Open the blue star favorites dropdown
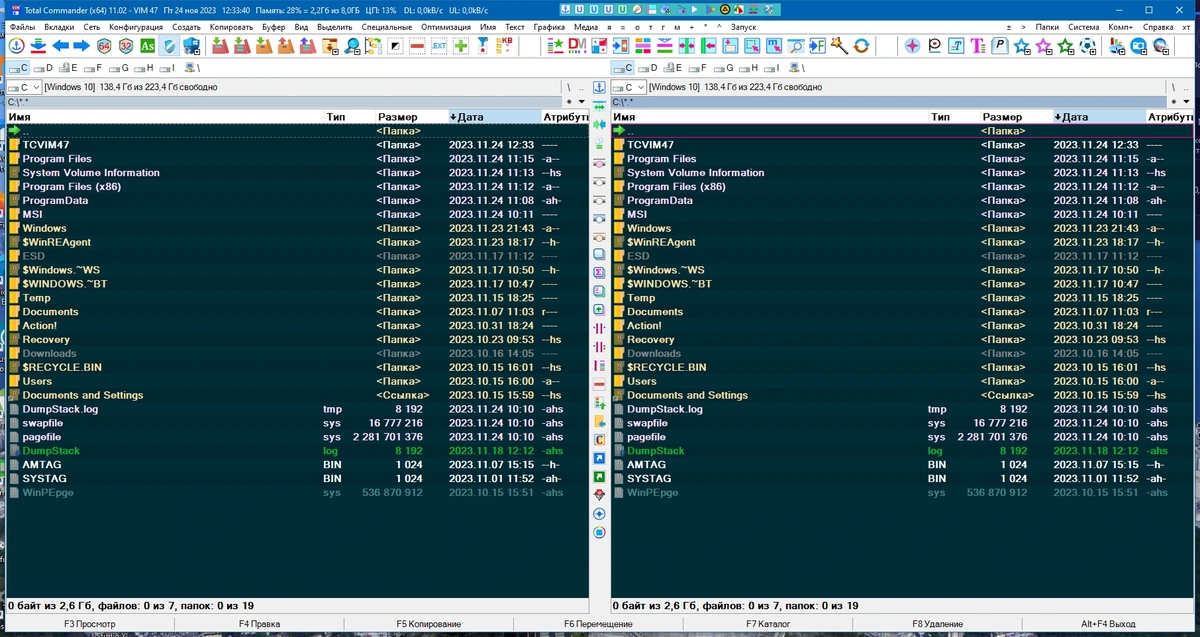This screenshot has width=1200, height=637. 1022,46
